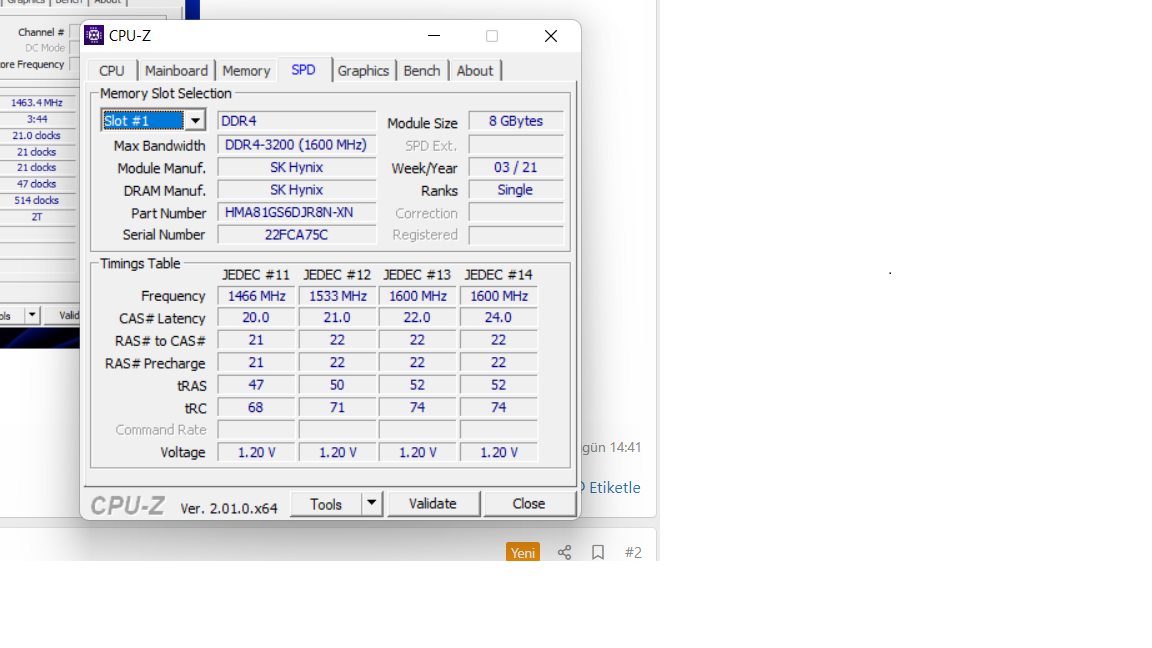Click the Yeni badge
Image resolution: width=1152 pixels, height=648 pixels.
[523, 552]
